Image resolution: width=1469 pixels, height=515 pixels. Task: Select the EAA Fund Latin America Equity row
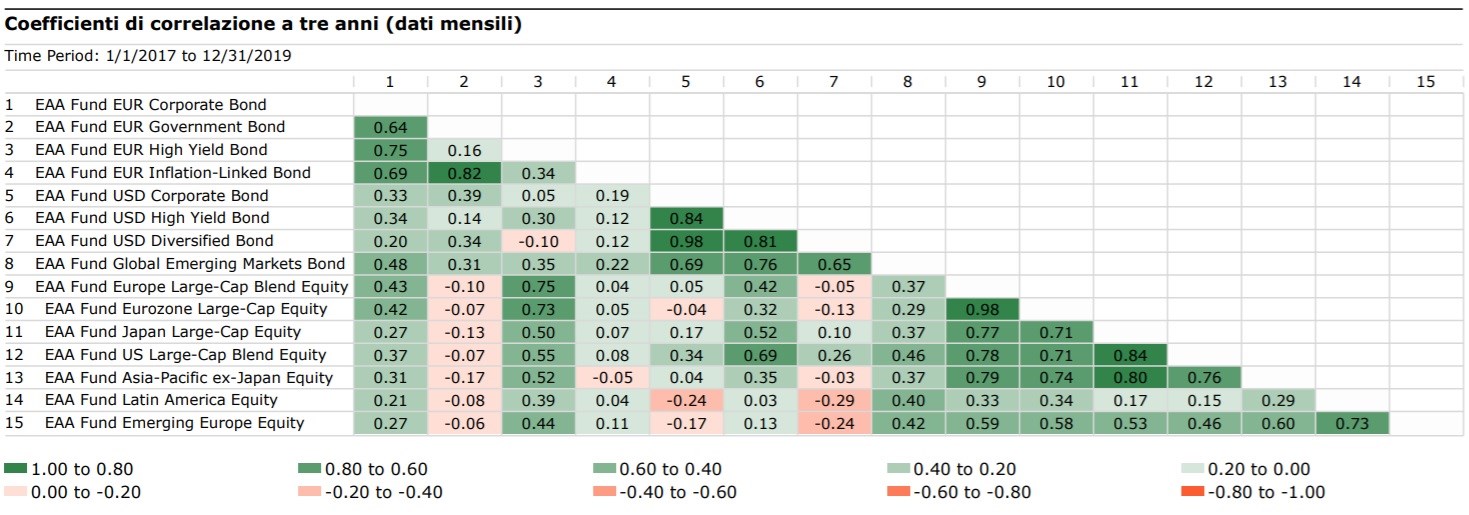tap(161, 400)
